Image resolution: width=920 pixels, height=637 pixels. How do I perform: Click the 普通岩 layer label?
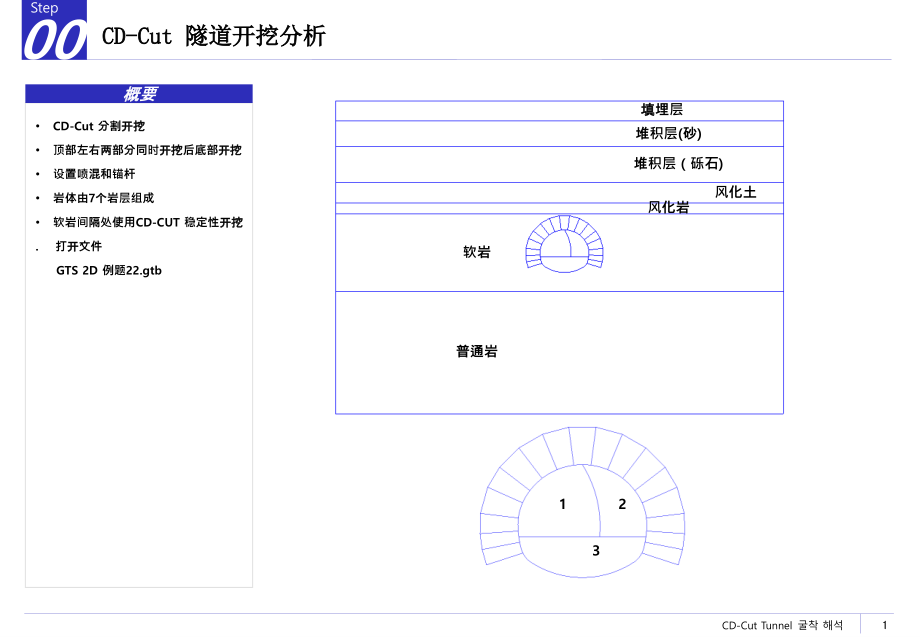(x=476, y=351)
